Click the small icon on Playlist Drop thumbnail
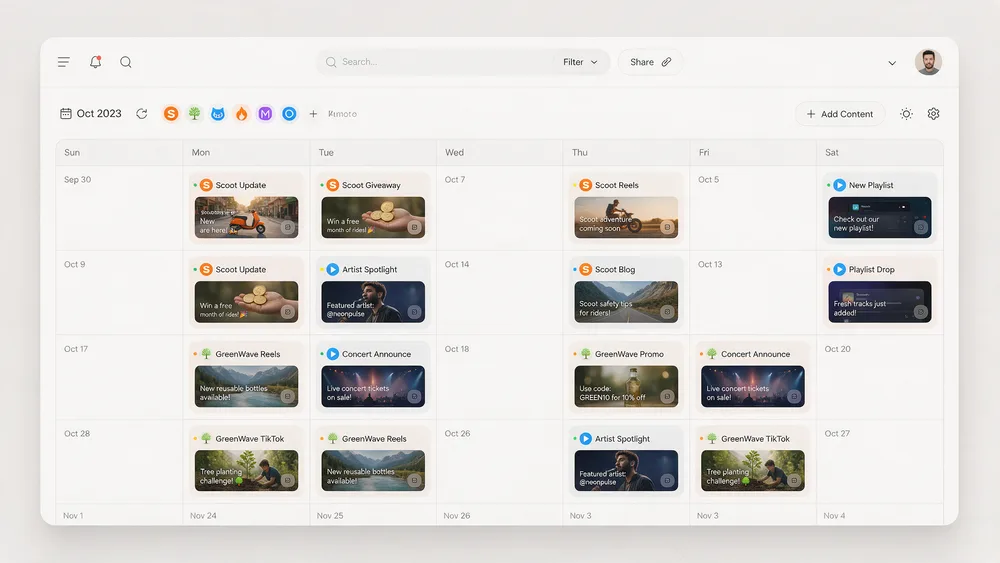 pyautogui.click(x=921, y=312)
